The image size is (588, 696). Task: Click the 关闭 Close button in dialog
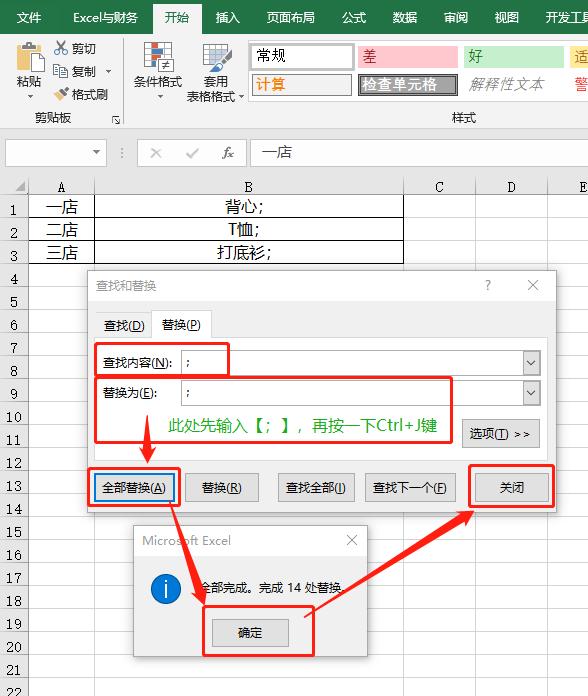pyautogui.click(x=512, y=487)
